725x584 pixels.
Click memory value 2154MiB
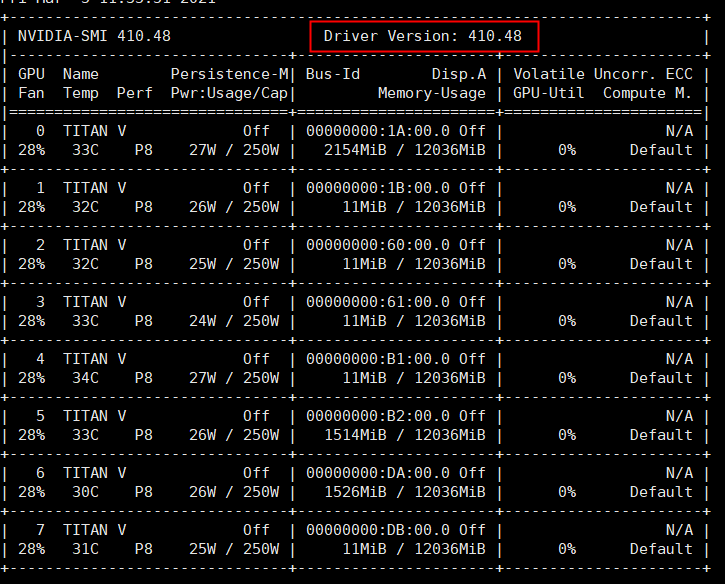[x=355, y=150]
